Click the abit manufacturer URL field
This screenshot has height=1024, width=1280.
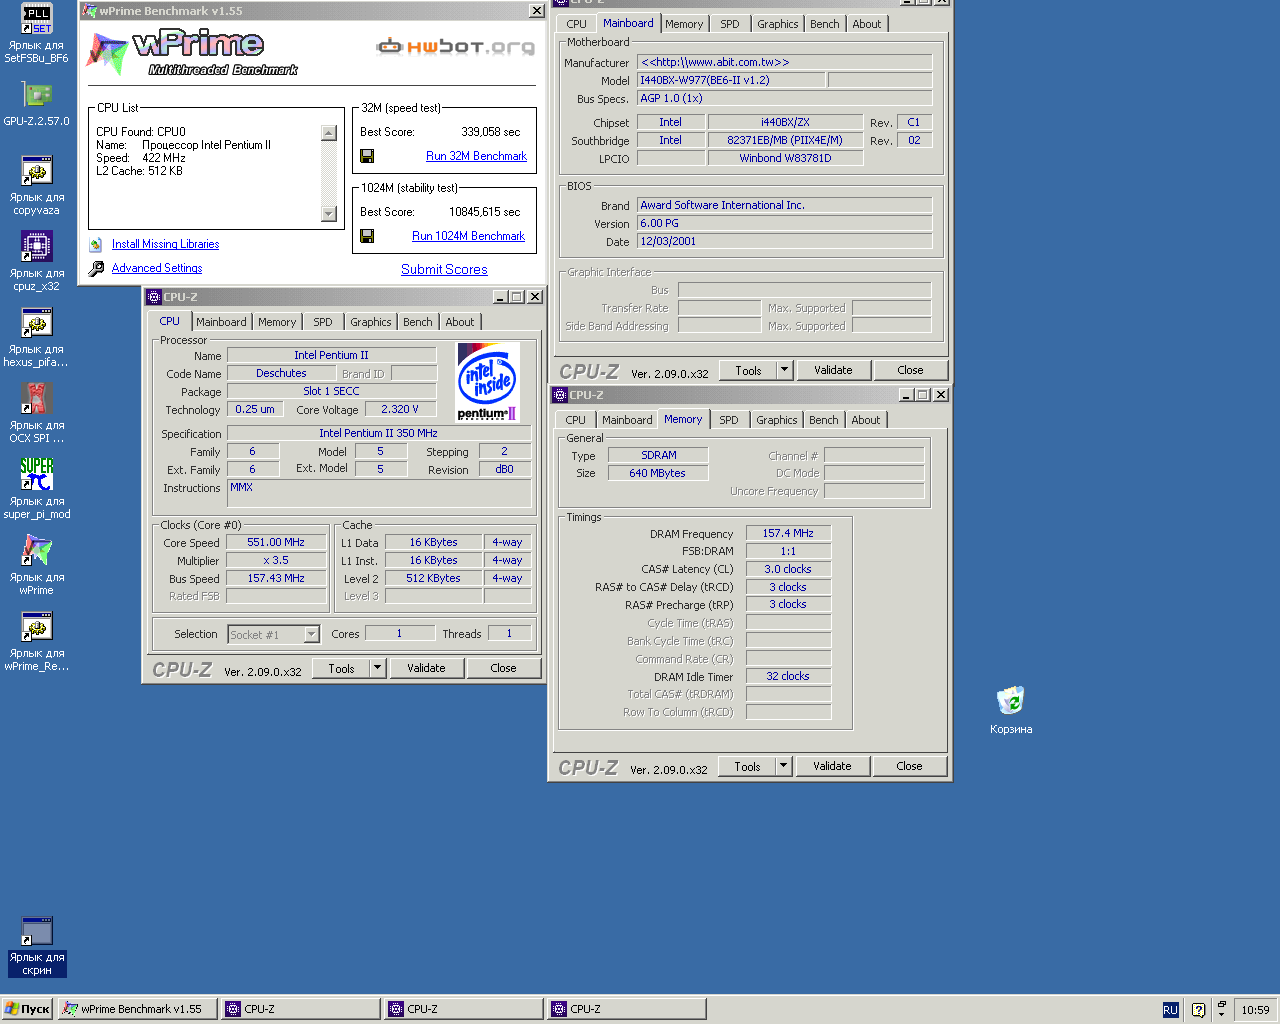(x=784, y=62)
